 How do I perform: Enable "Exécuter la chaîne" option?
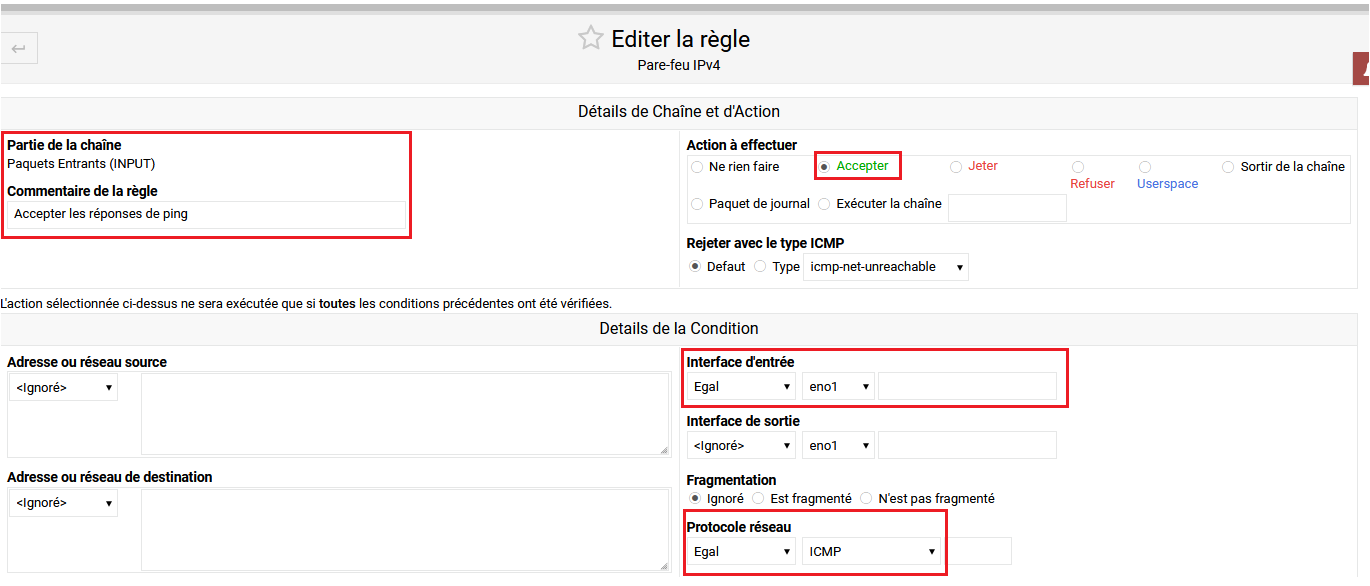pos(824,204)
